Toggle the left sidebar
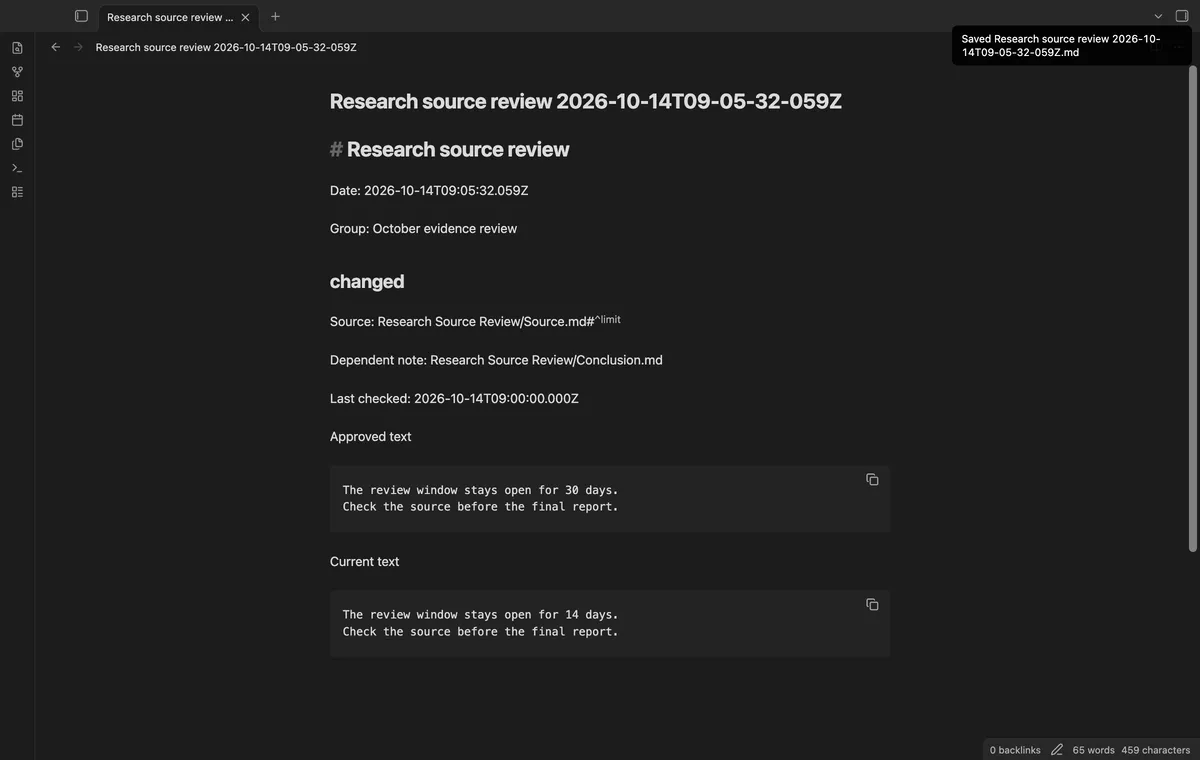1200x760 pixels. tap(82, 16)
